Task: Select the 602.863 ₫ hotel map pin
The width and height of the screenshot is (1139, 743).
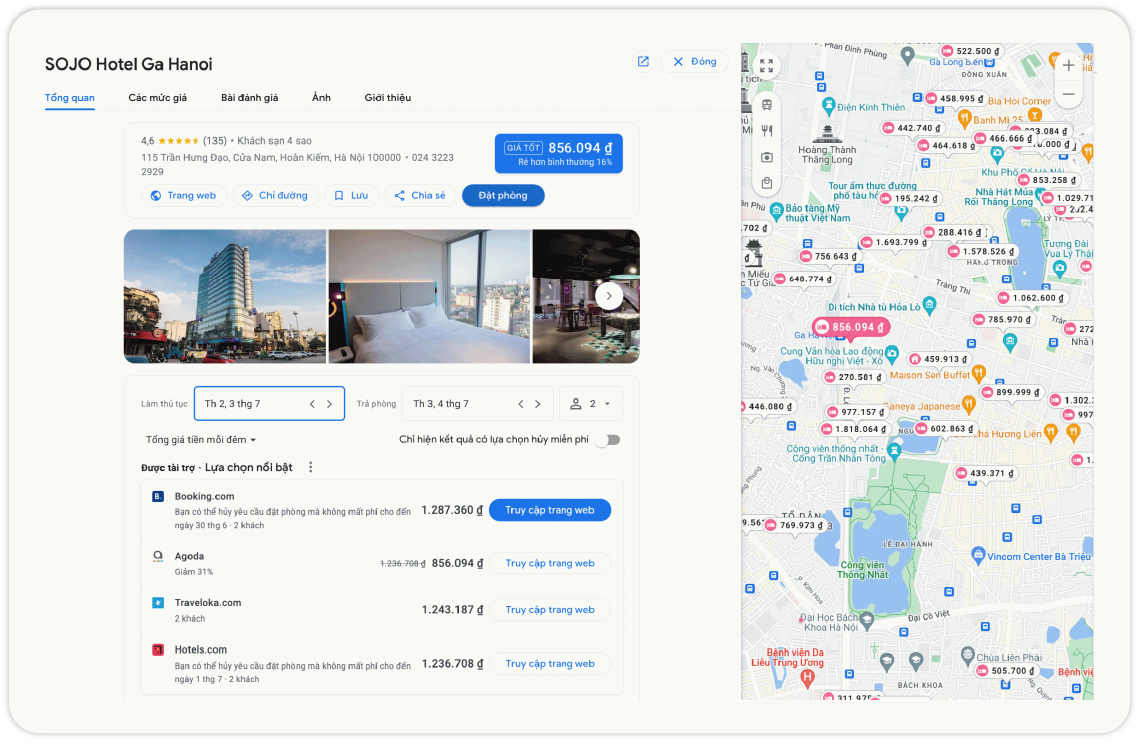Action: [945, 429]
